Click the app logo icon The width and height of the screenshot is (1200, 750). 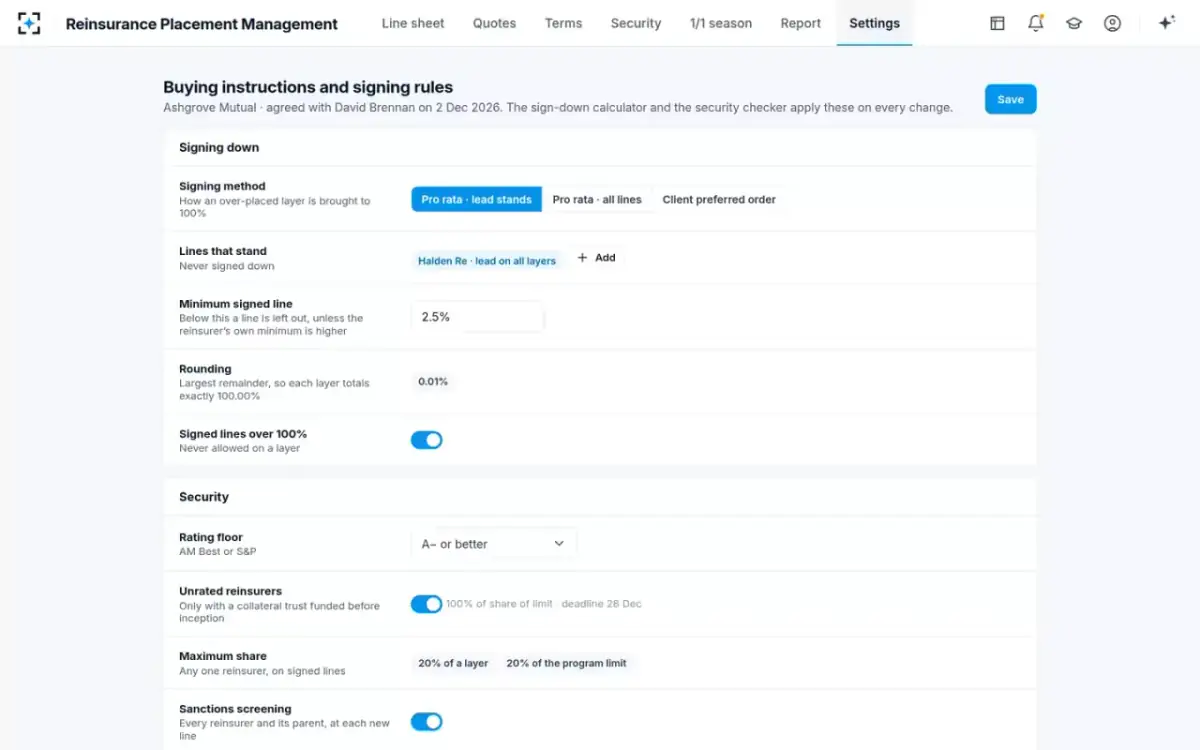(x=29, y=23)
